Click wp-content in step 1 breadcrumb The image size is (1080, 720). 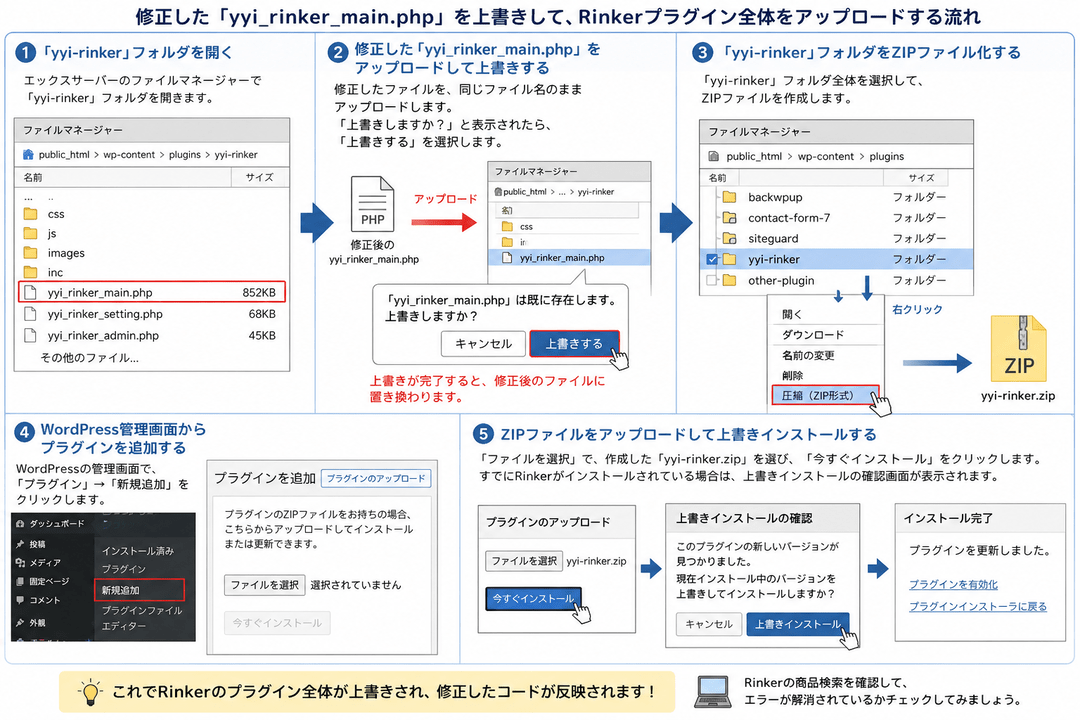(x=129, y=154)
